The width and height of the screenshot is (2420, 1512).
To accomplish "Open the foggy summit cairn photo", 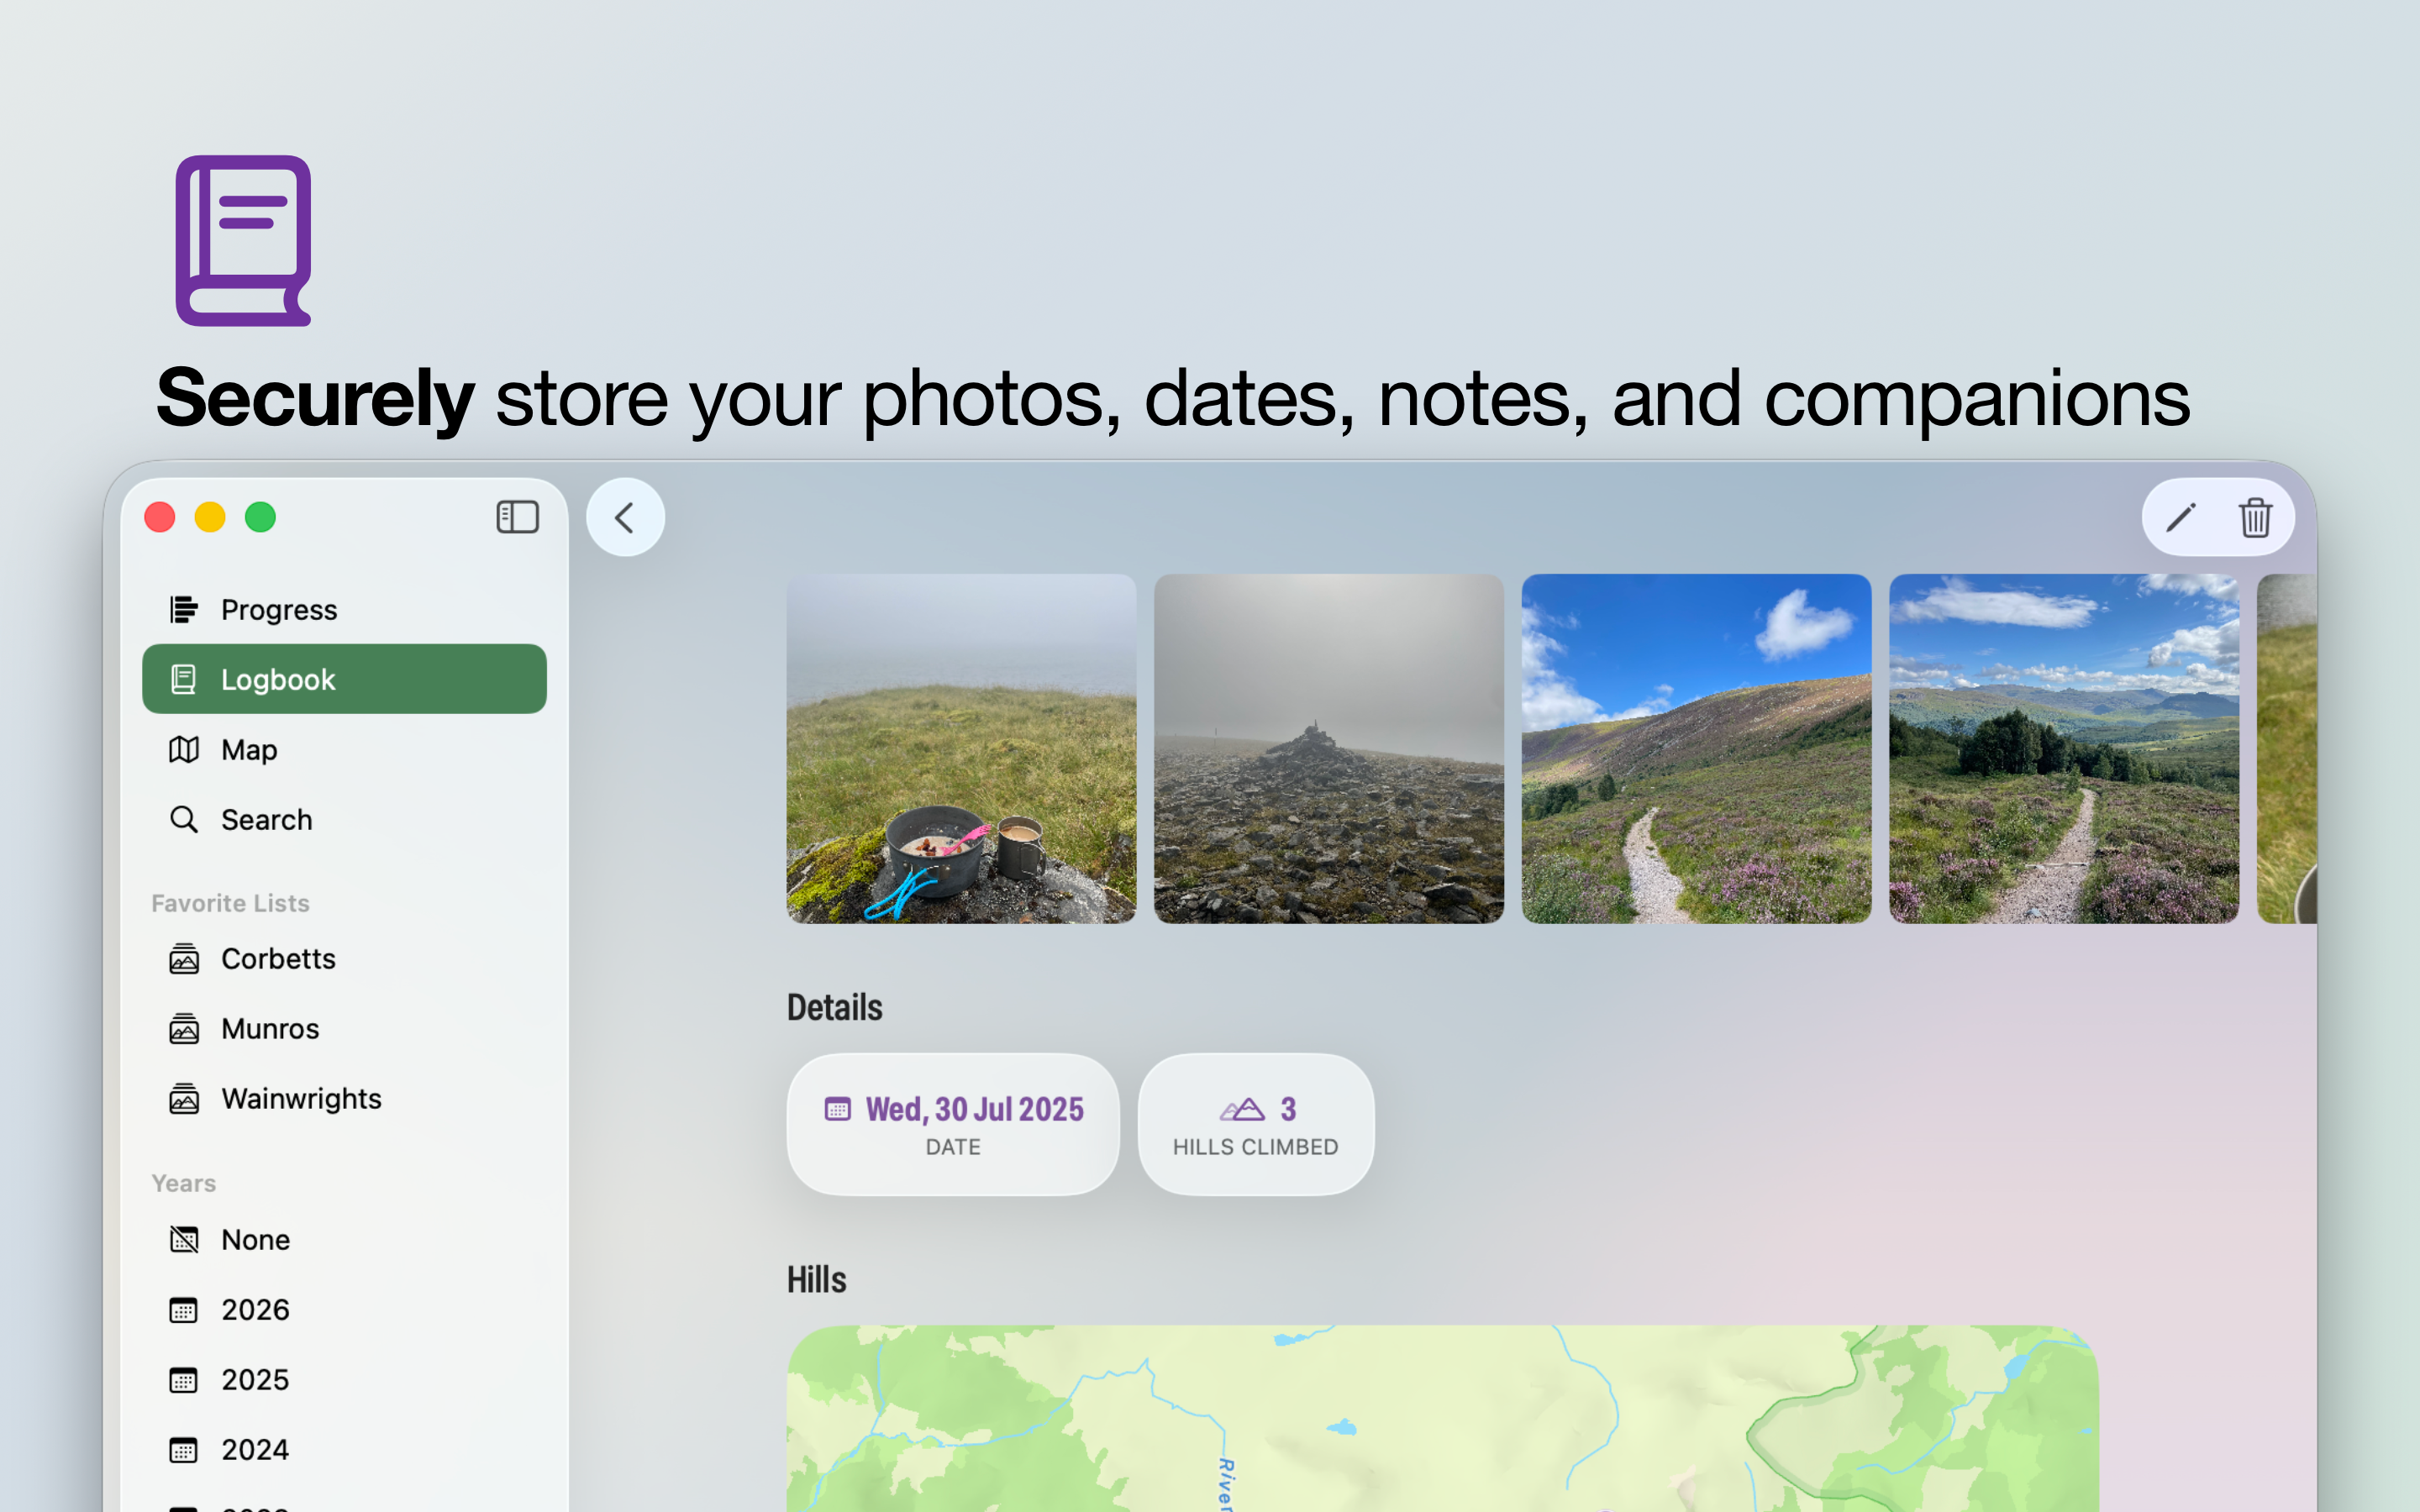I will (x=1329, y=748).
